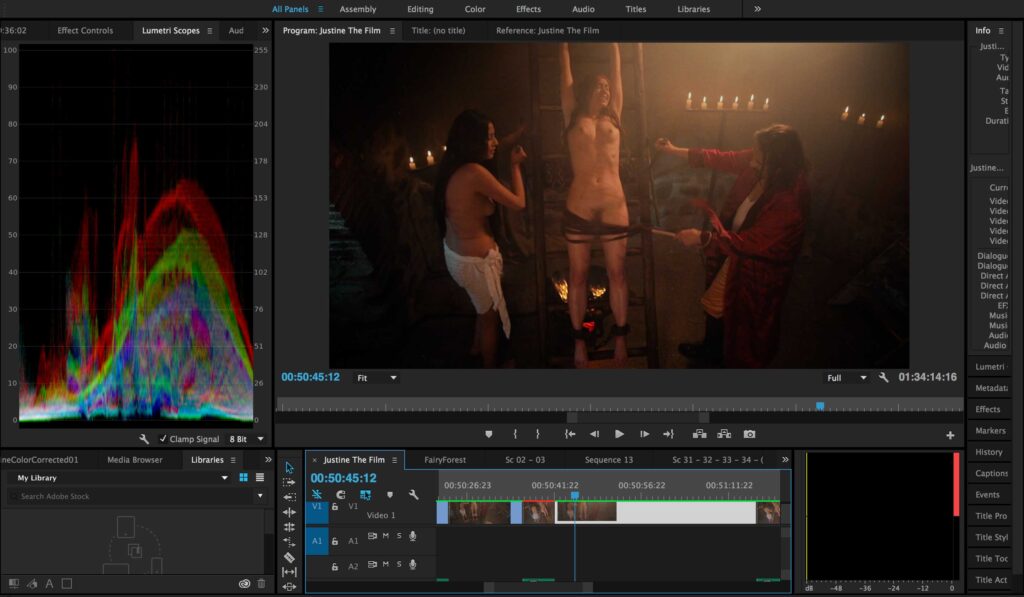The width and height of the screenshot is (1024, 597).
Task: Open the Full playback resolution dropdown
Action: 846,378
